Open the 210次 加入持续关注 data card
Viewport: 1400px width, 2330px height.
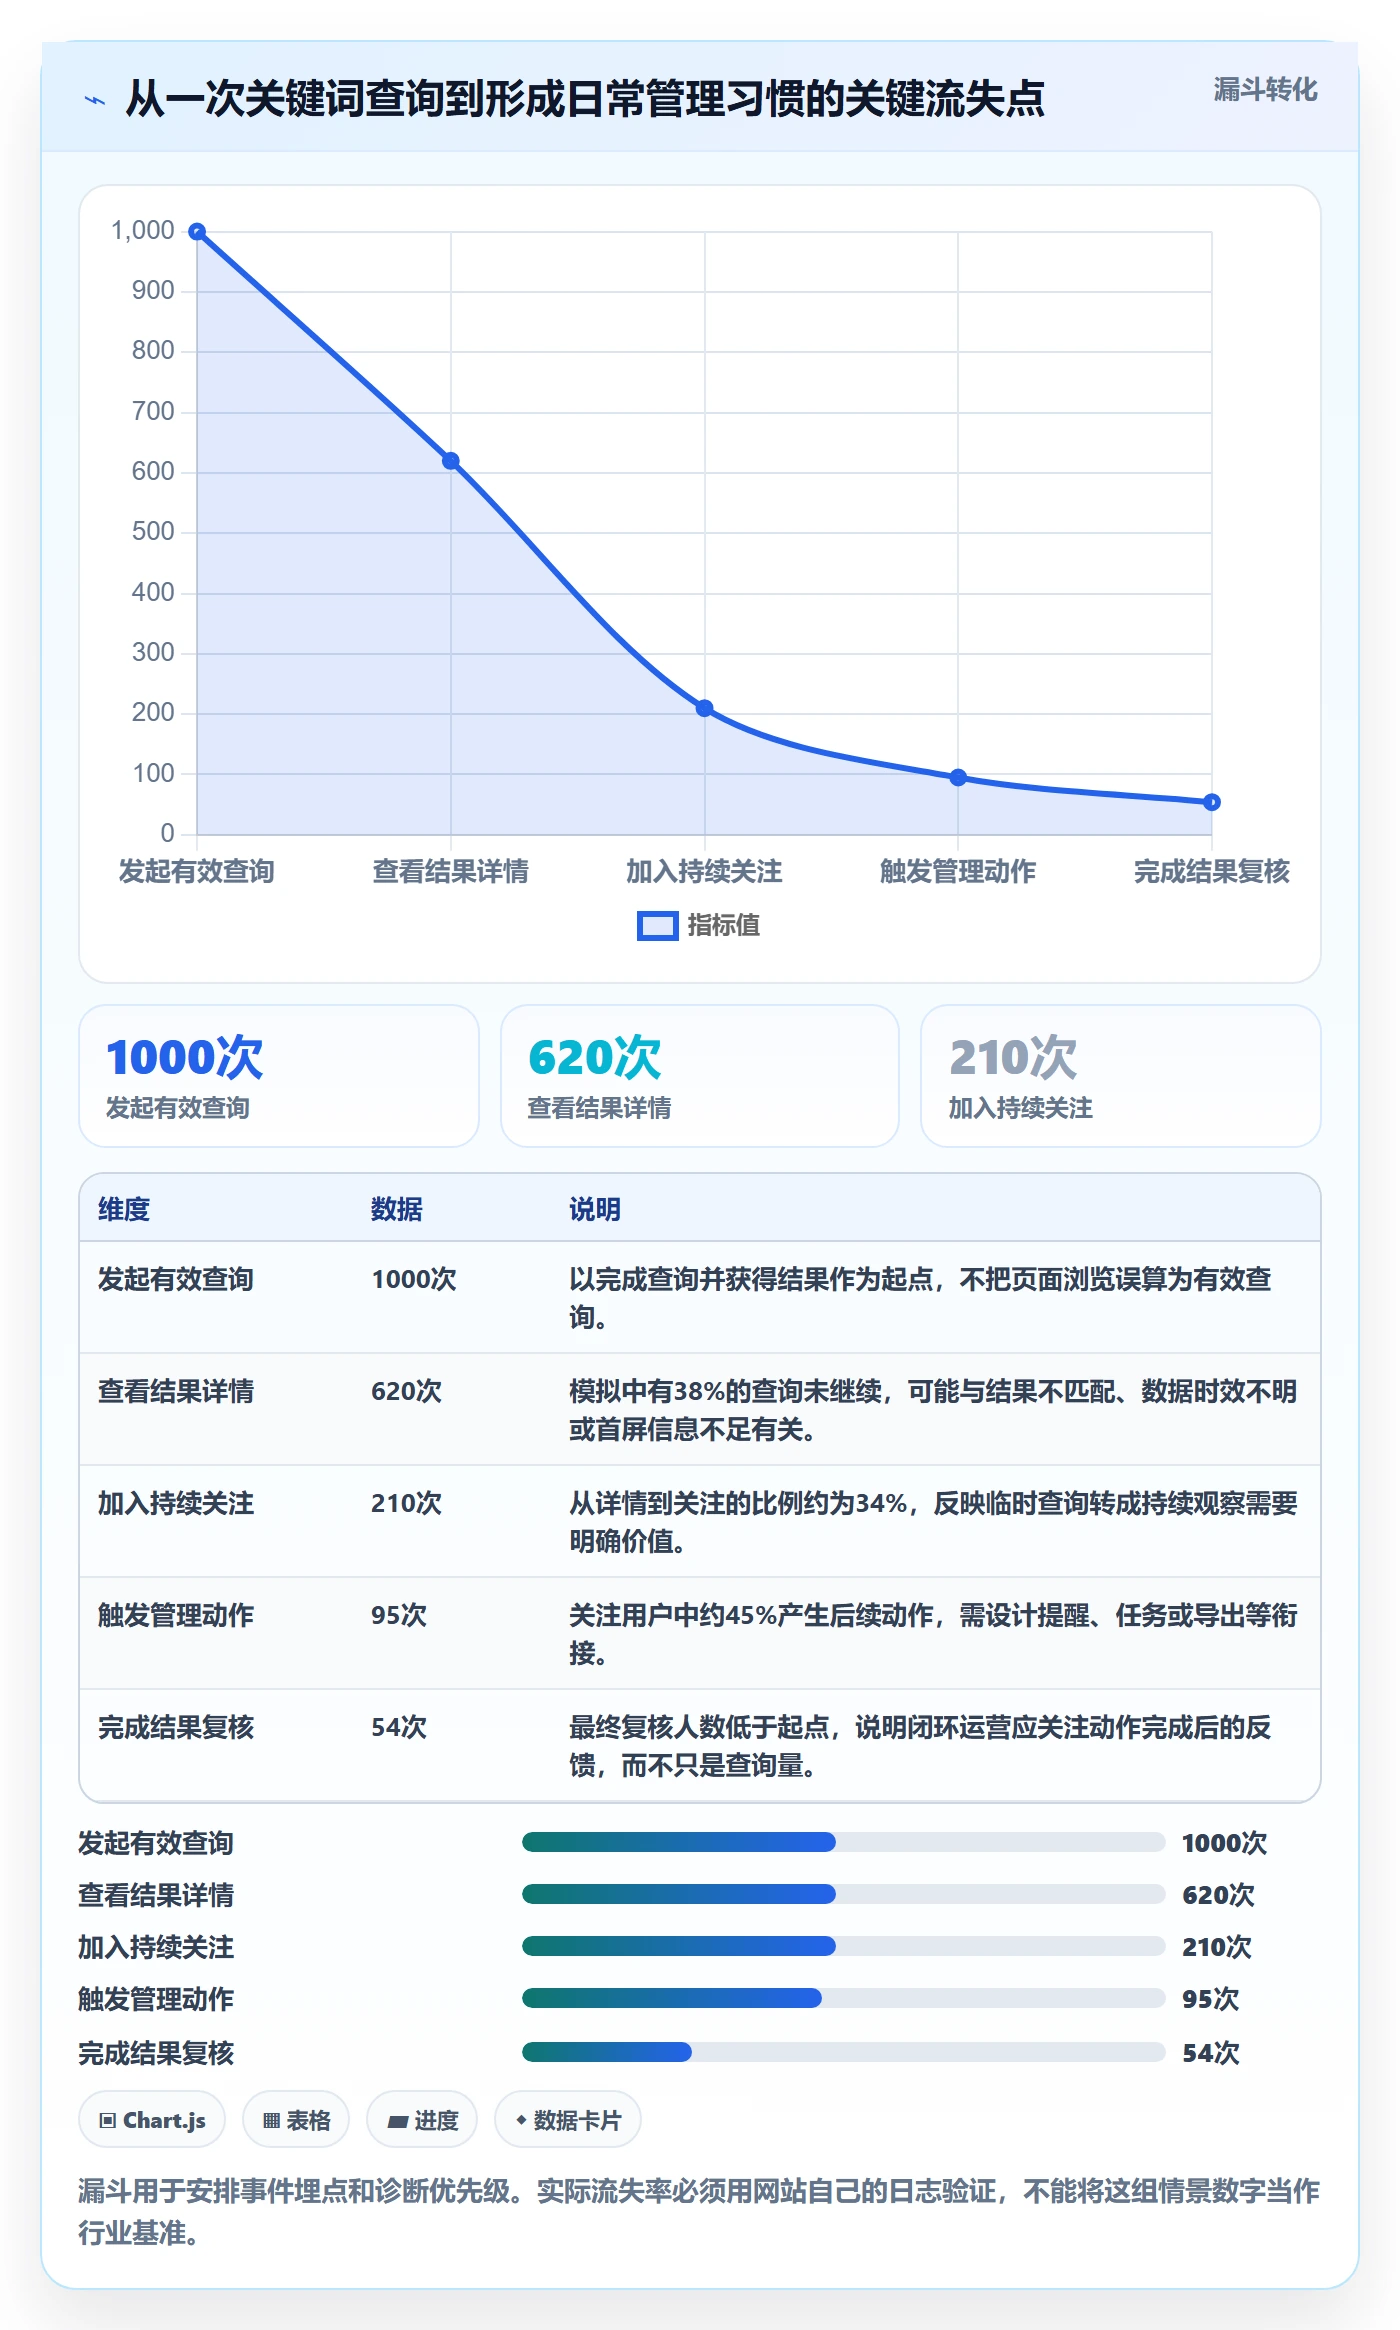(1121, 1076)
